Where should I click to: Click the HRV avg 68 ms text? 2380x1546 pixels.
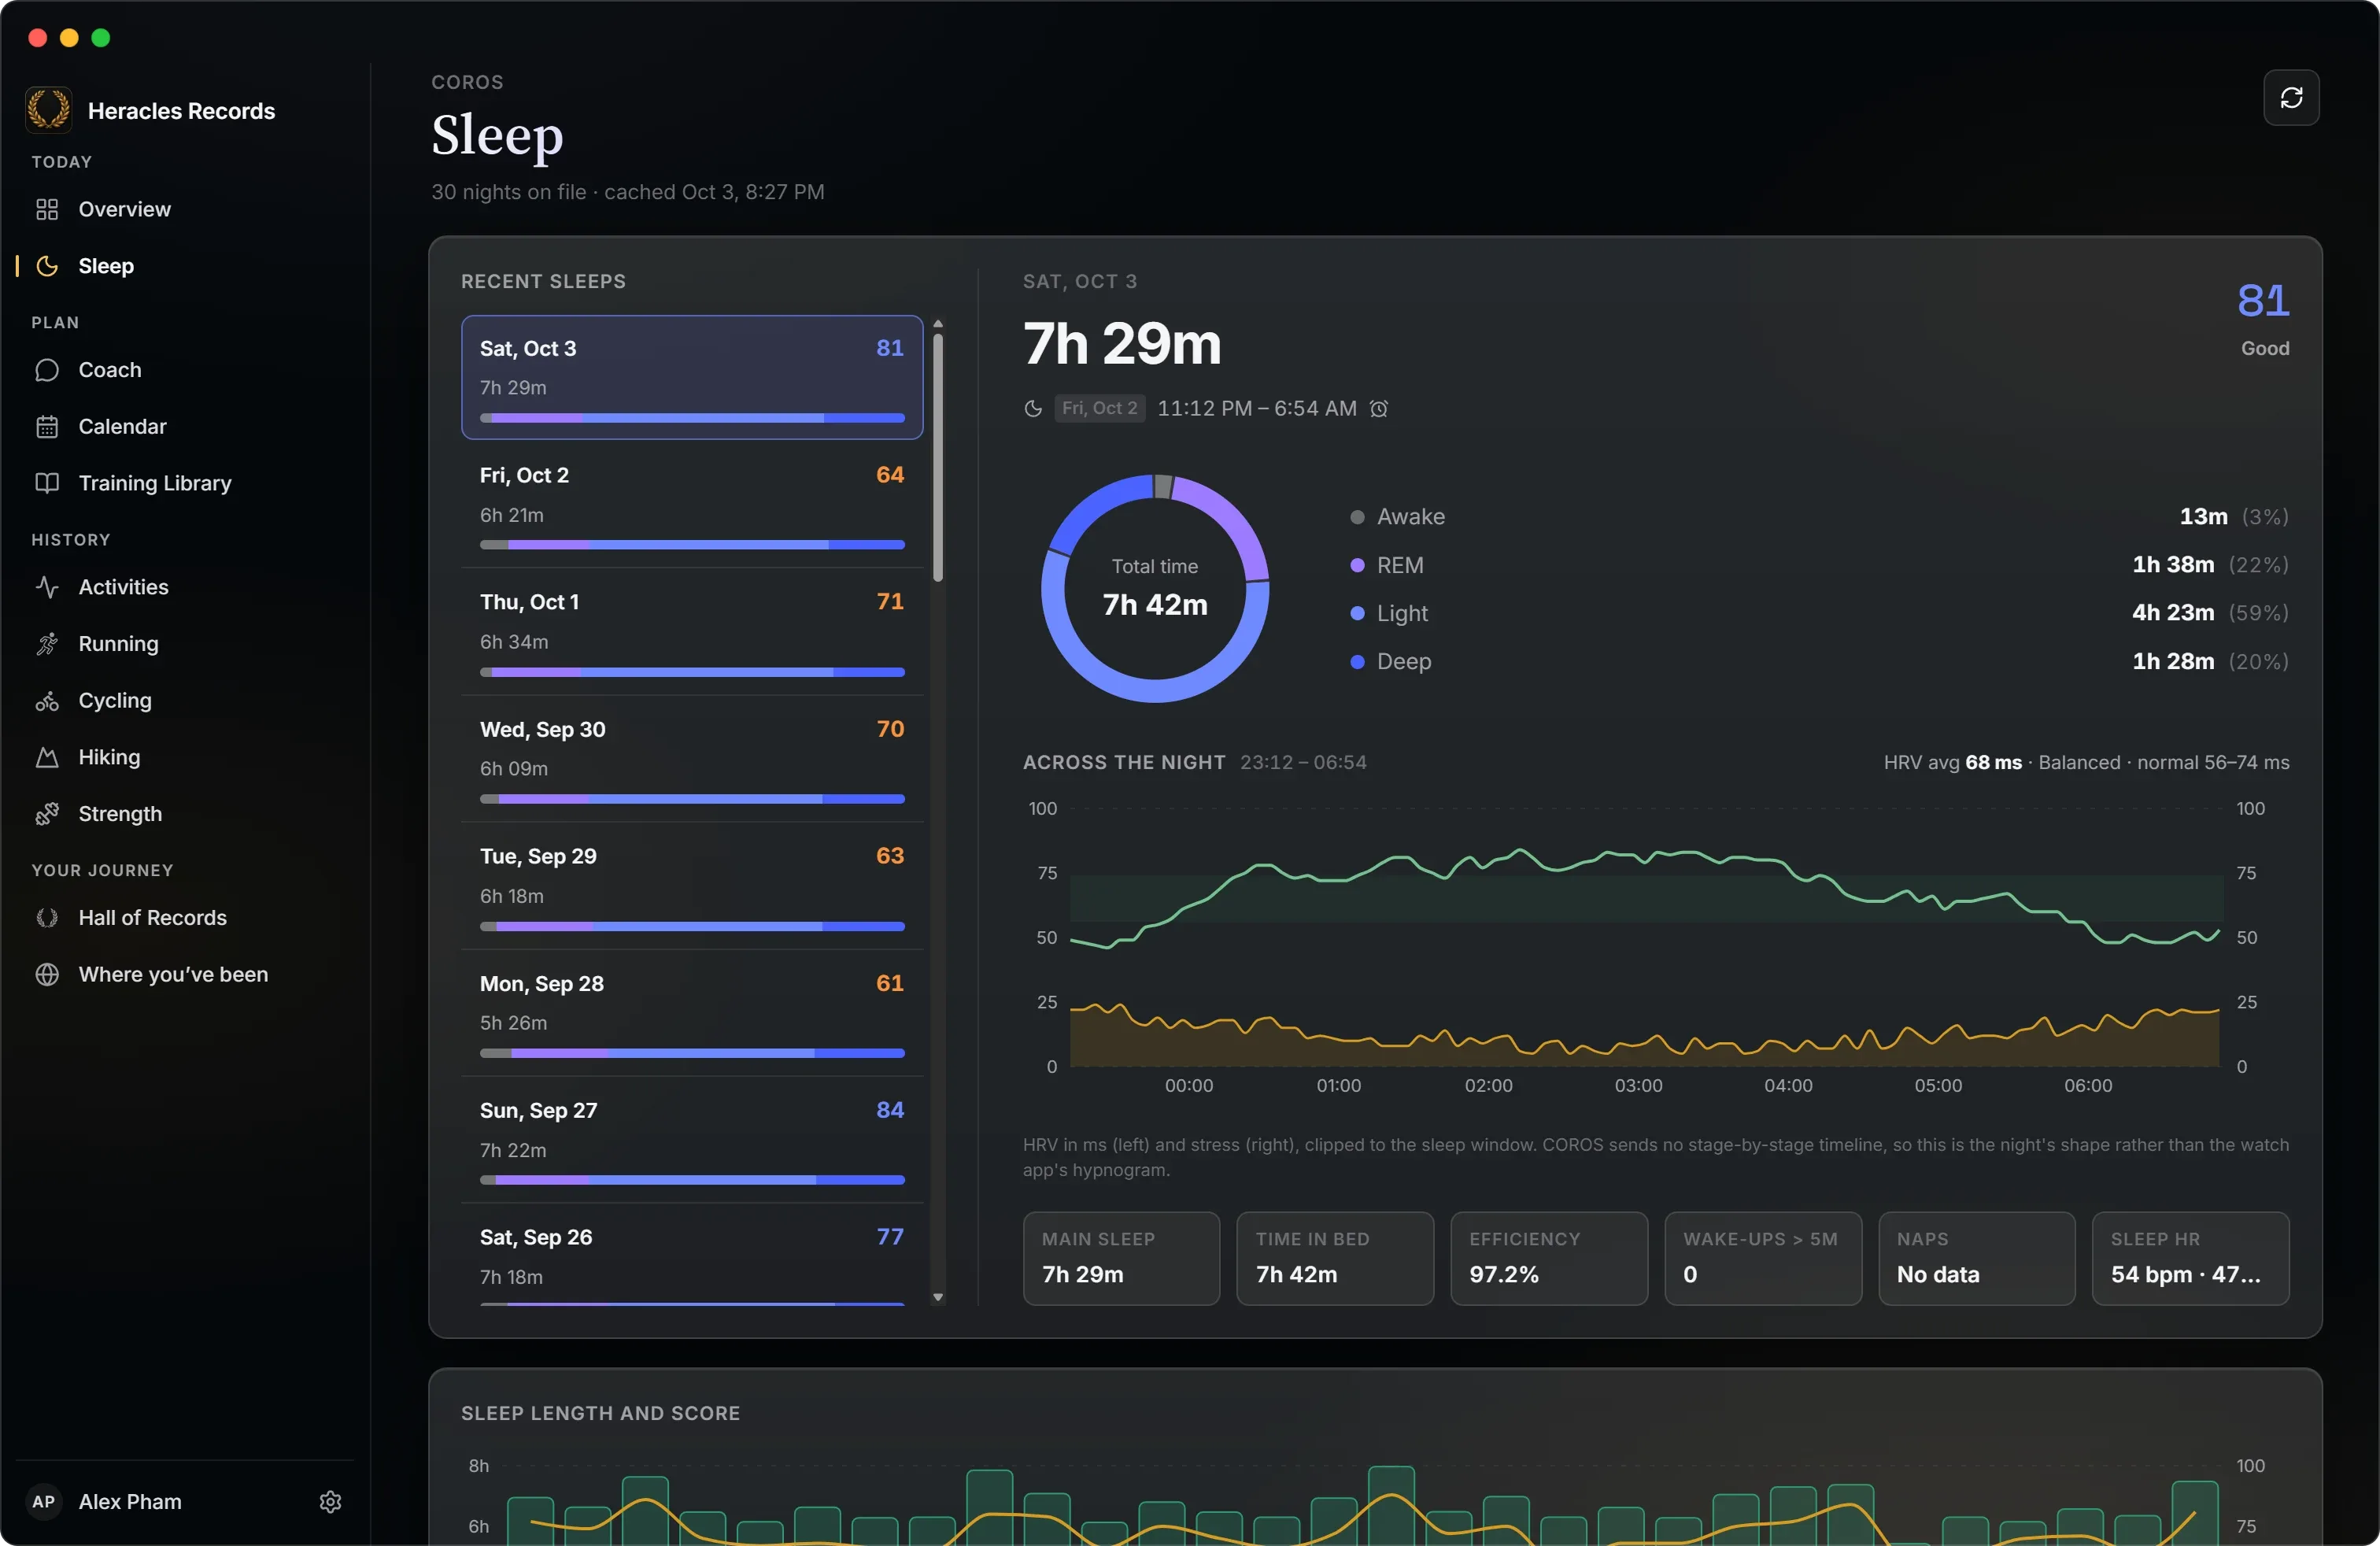tap(1952, 762)
